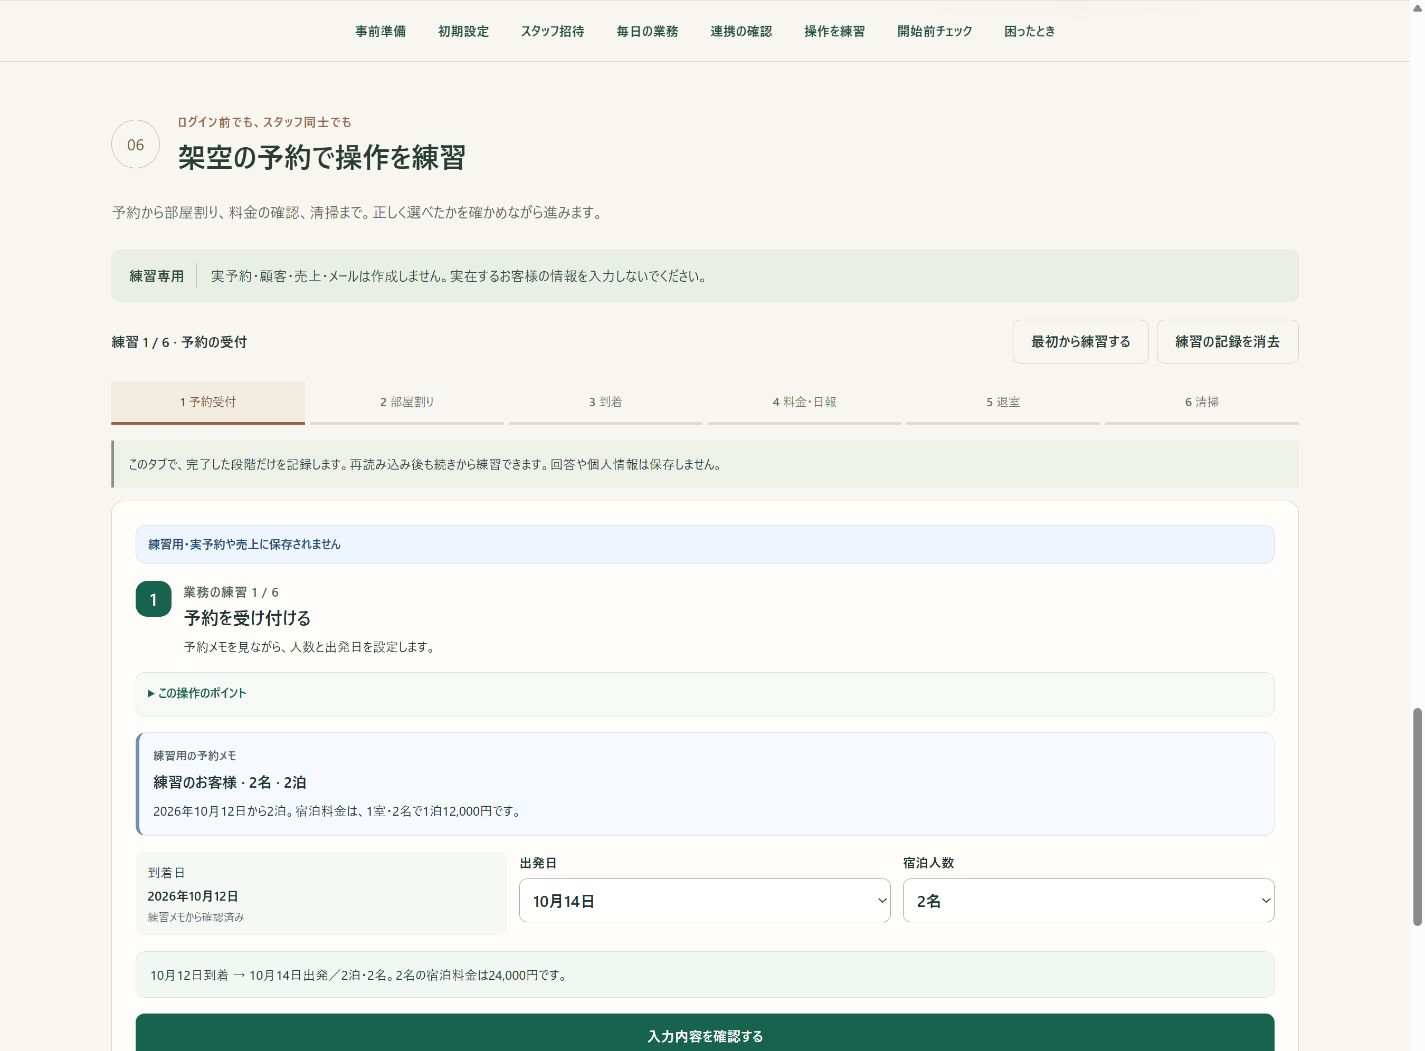This screenshot has width=1425, height=1051.
Task: Click the 架空の予約で操作を練習 heading
Action: [322, 158]
